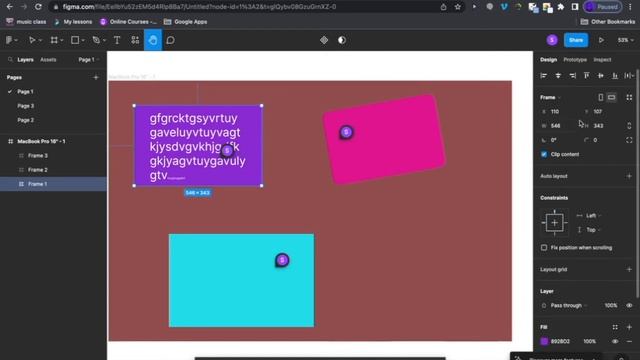Click the Share button

point(576,40)
